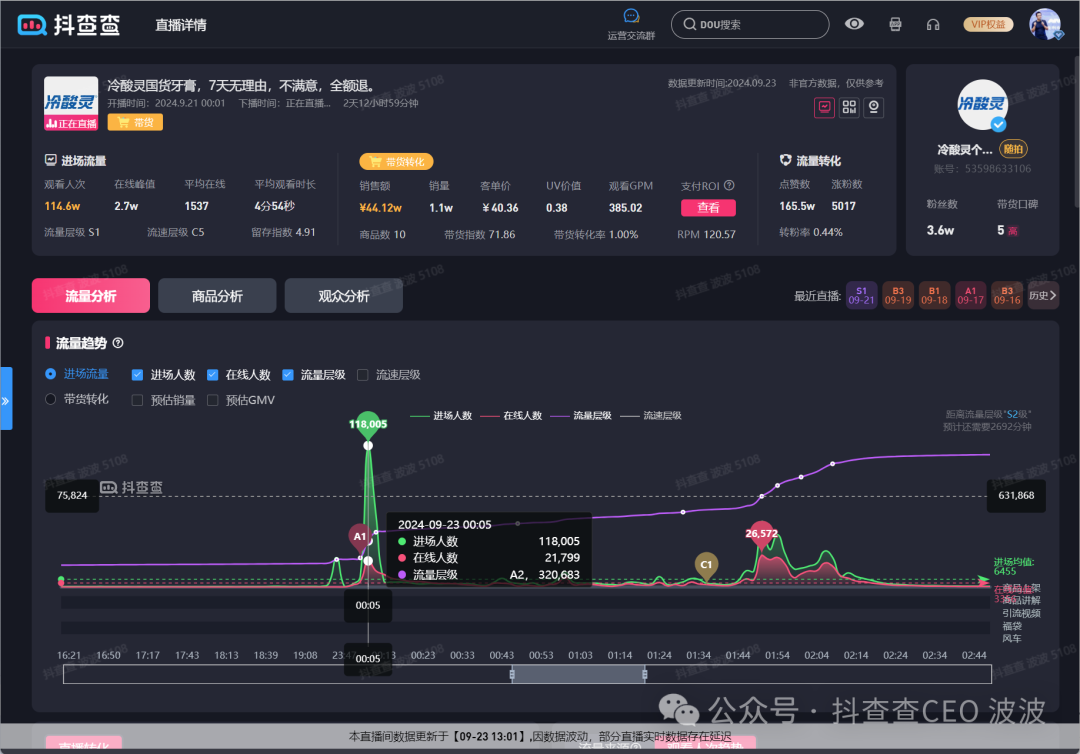Enable the 流速层级 checkbox
This screenshot has height=754, width=1080.
click(363, 375)
